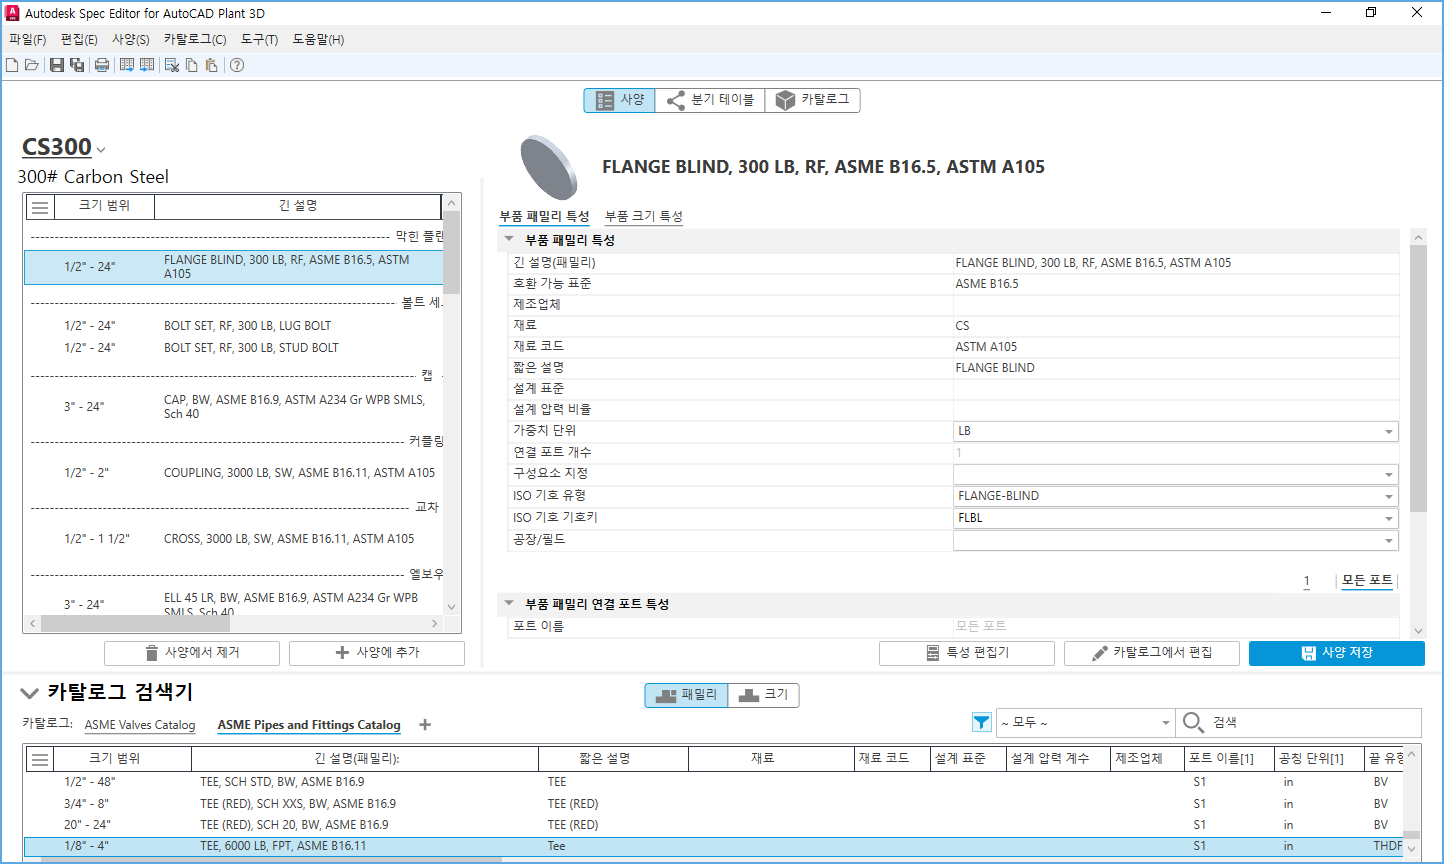Click 특성 편집기 button
The width and height of the screenshot is (1444, 864).
click(x=967, y=653)
